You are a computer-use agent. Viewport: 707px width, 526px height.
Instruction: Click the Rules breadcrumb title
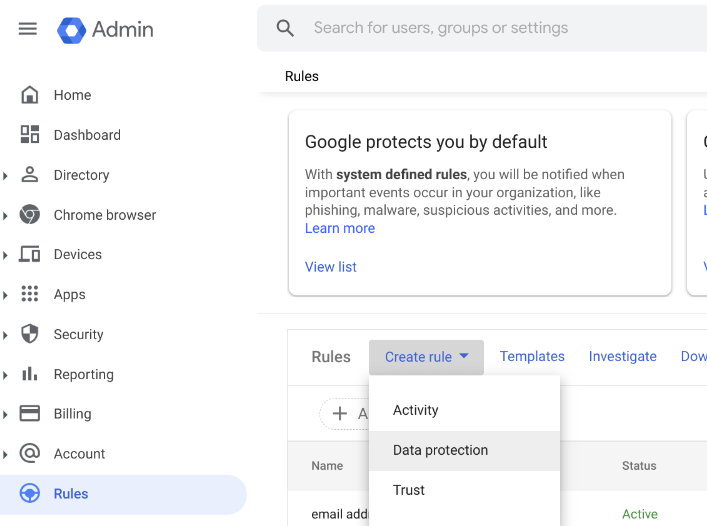(302, 76)
